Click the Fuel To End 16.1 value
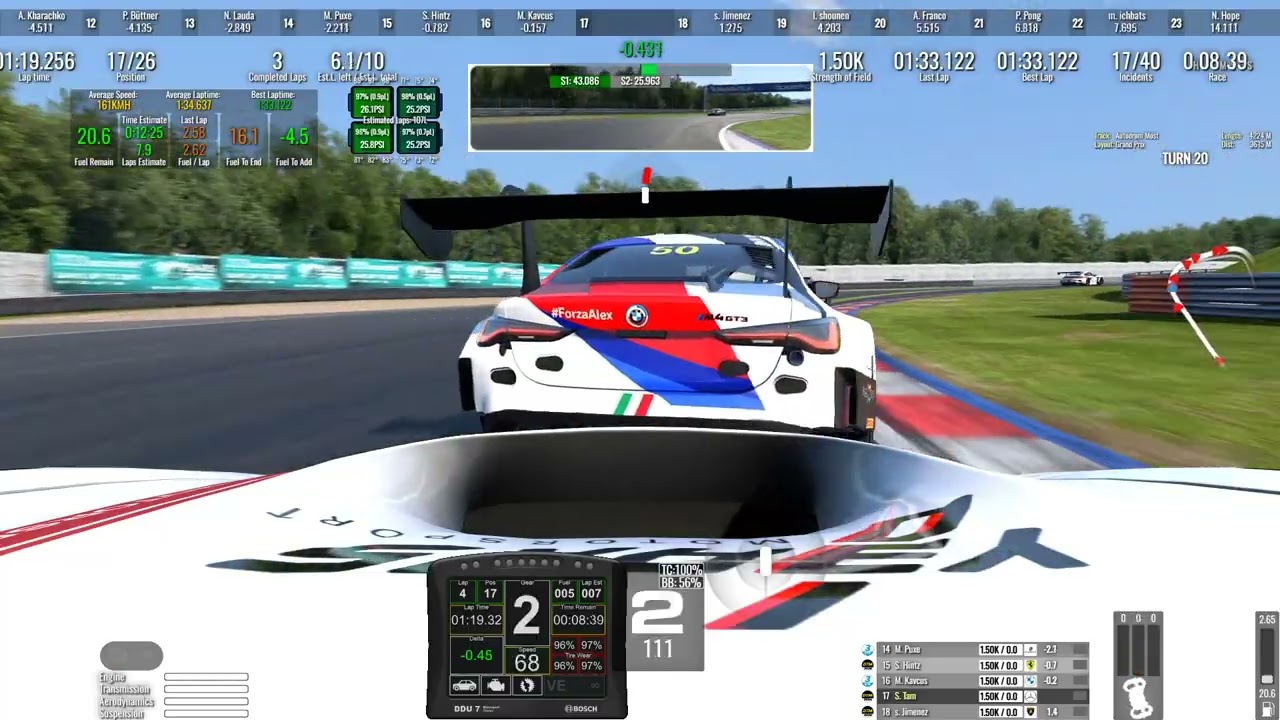The image size is (1280, 720). coord(244,136)
